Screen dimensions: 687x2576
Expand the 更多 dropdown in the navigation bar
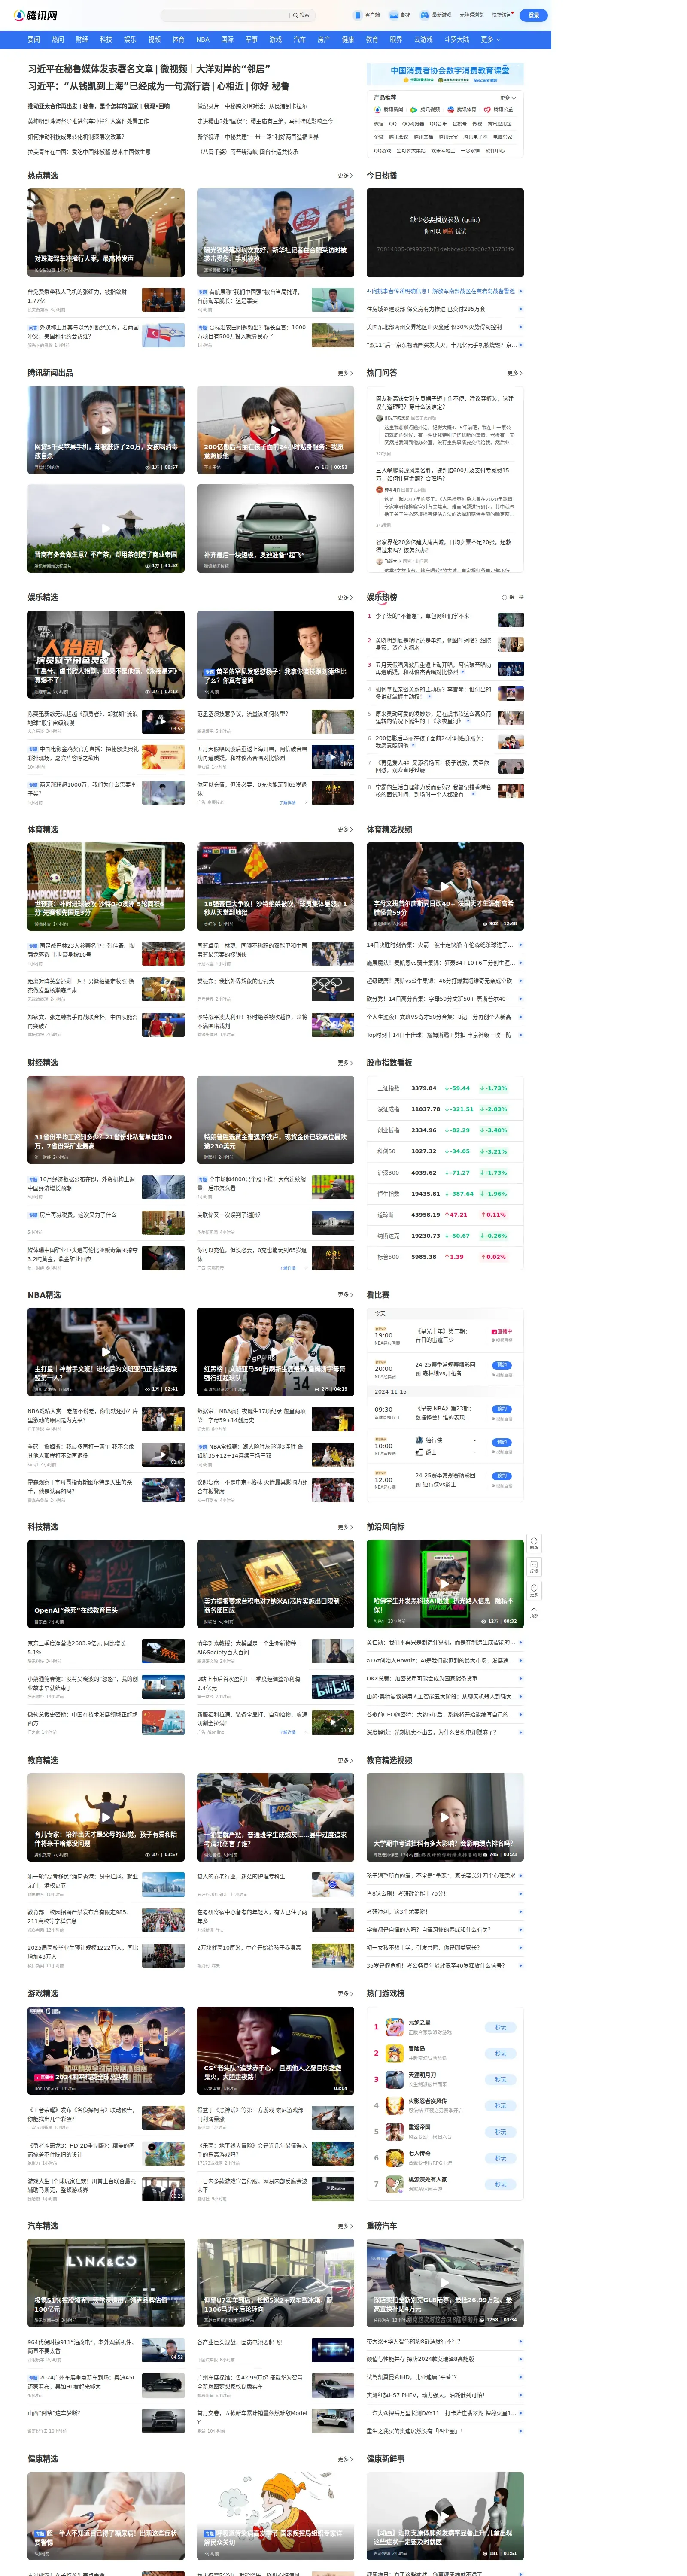coord(491,40)
